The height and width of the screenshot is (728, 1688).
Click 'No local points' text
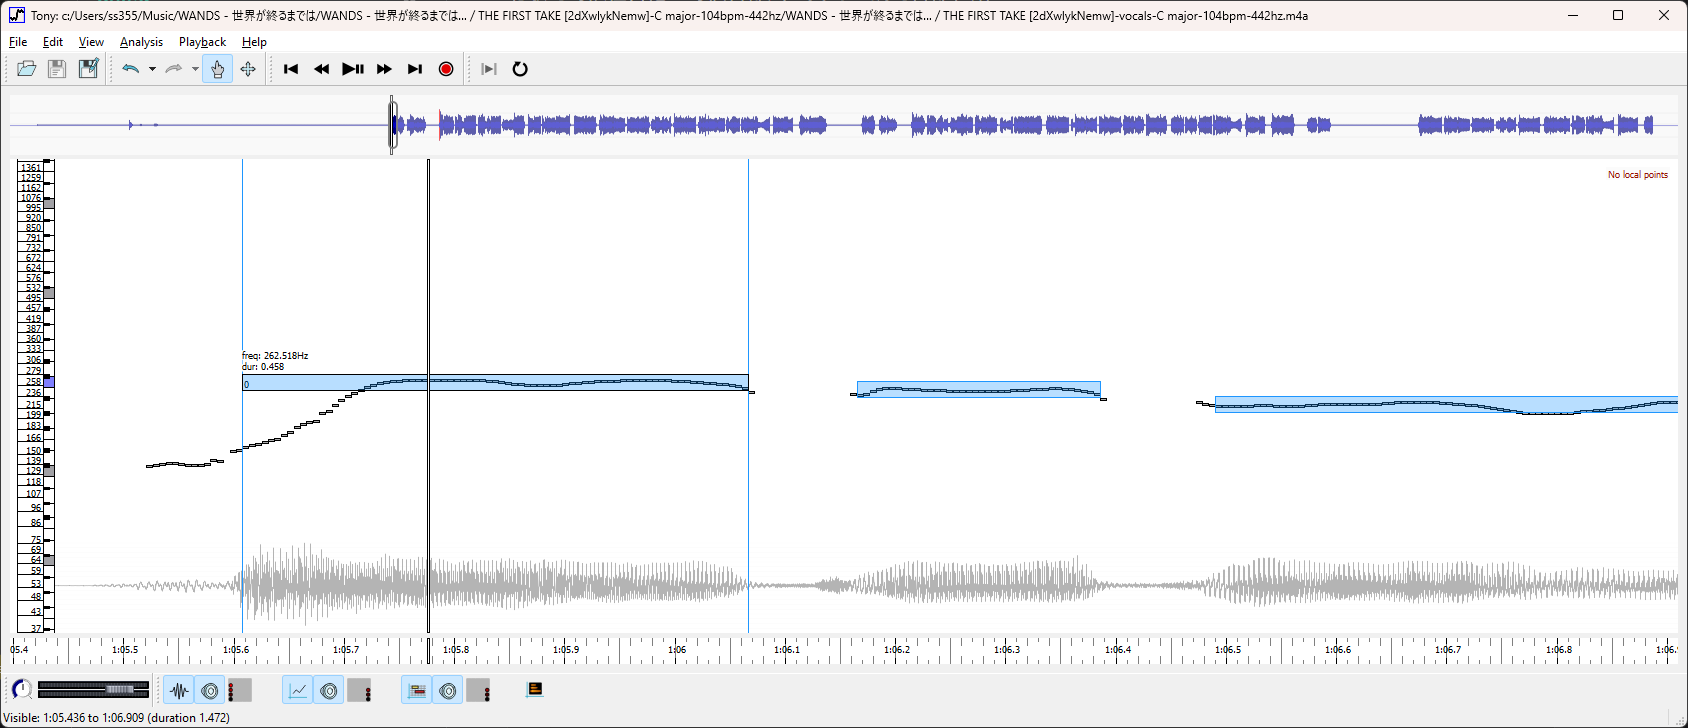(1637, 175)
